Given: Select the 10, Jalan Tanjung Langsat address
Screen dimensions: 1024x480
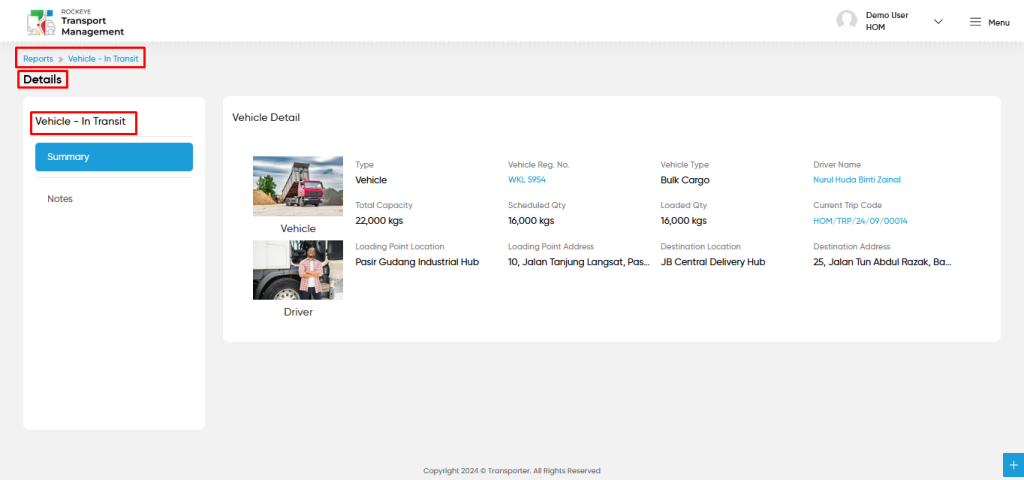Looking at the screenshot, I should pyautogui.click(x=579, y=262).
